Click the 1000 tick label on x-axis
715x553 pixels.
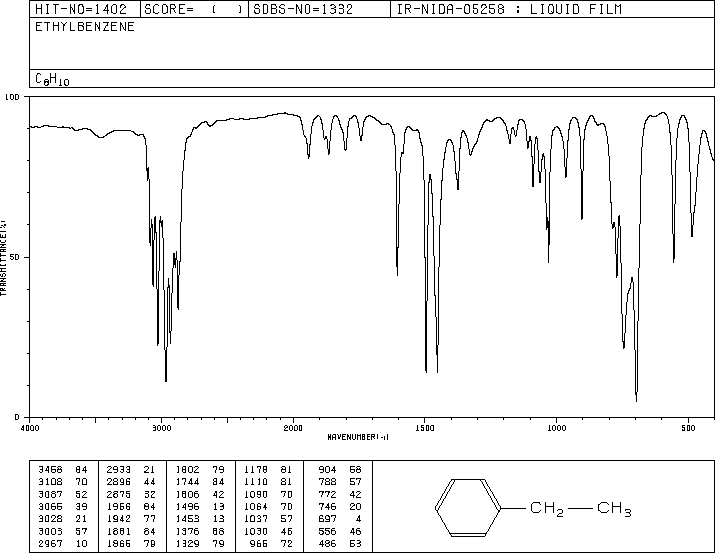[556, 428]
